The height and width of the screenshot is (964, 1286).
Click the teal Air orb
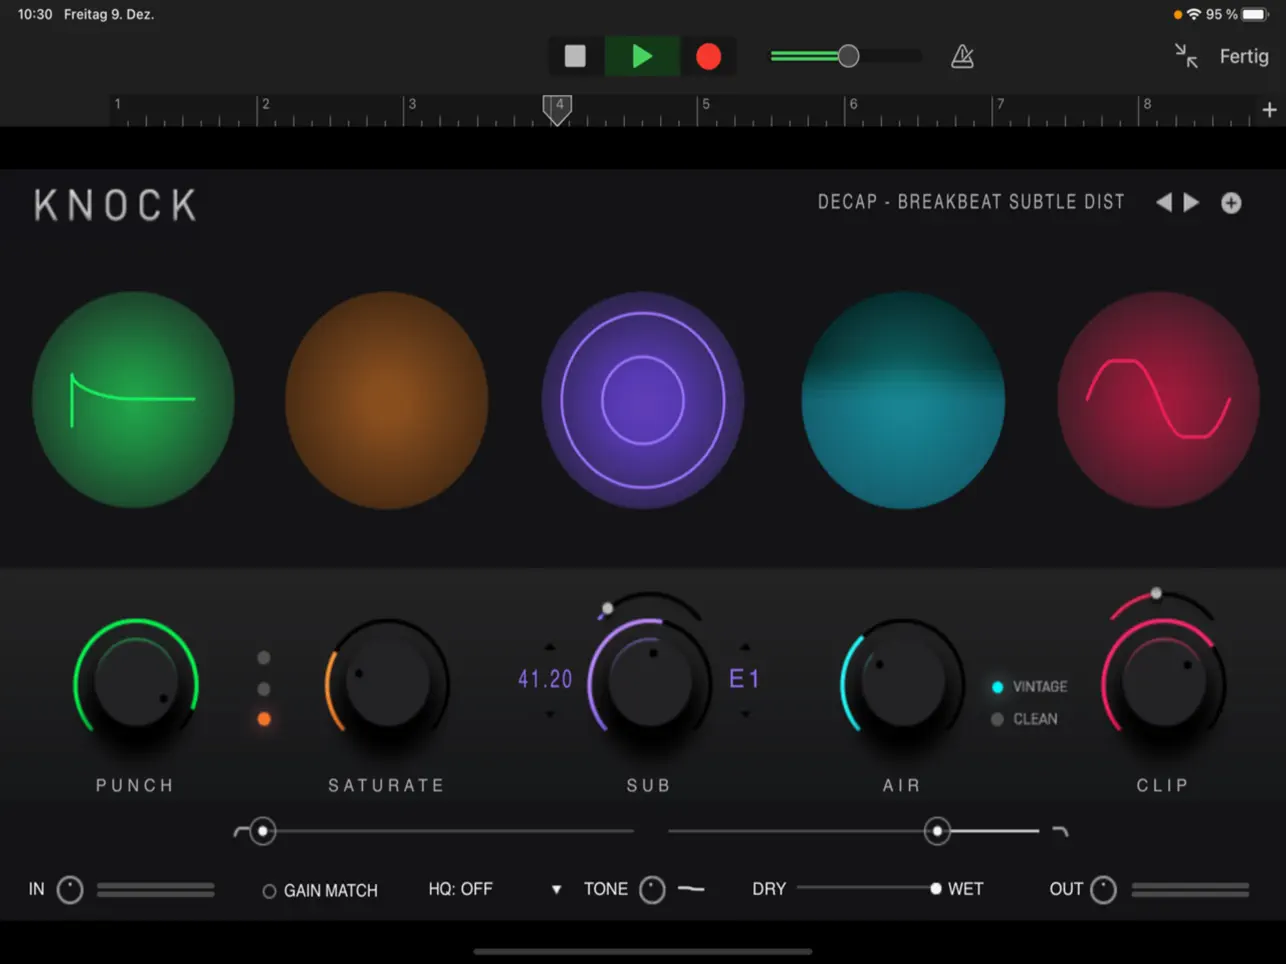click(x=903, y=400)
